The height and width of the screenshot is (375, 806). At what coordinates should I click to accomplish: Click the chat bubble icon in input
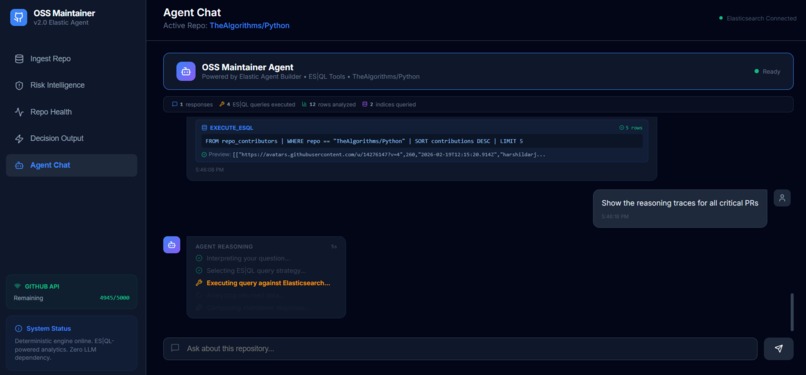pos(175,348)
